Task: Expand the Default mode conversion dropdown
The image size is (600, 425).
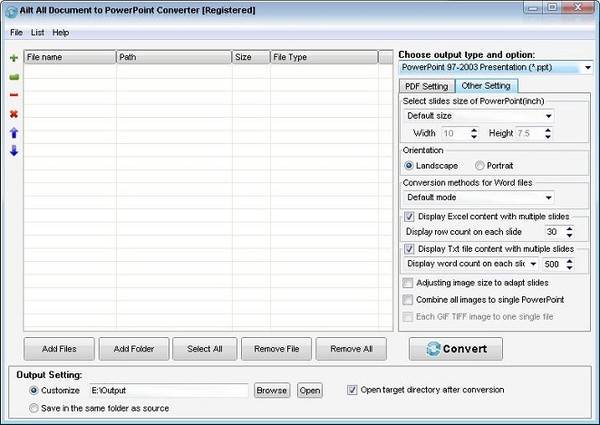Action: pyautogui.click(x=548, y=197)
